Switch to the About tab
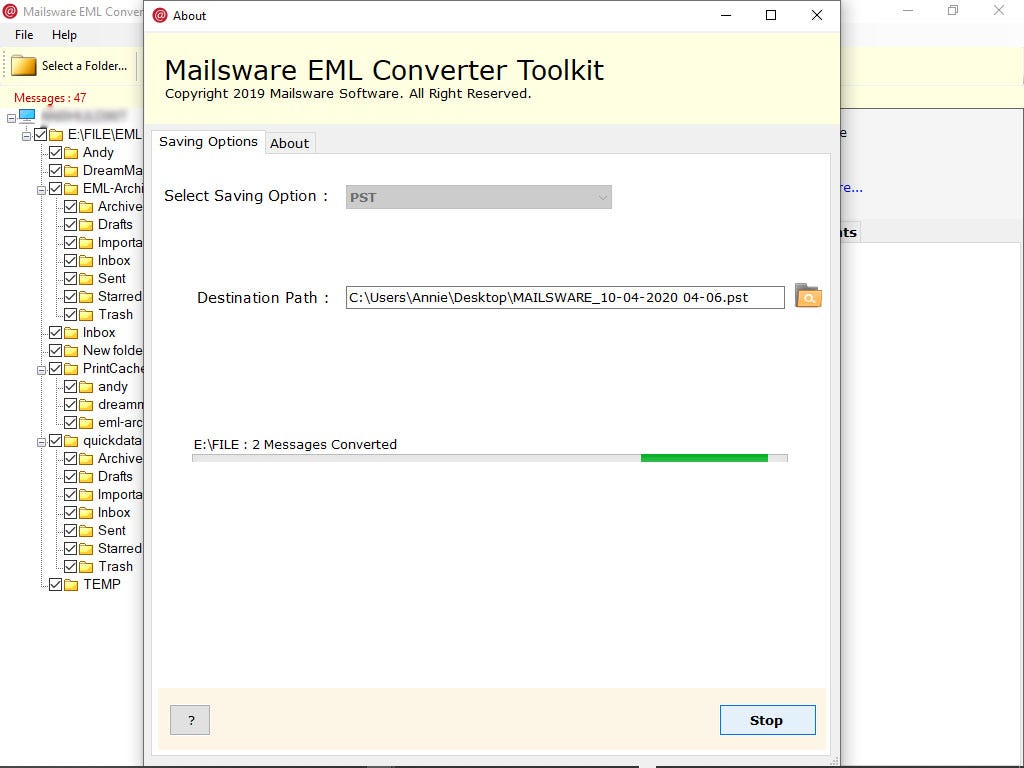The width and height of the screenshot is (1024, 768). [x=289, y=144]
